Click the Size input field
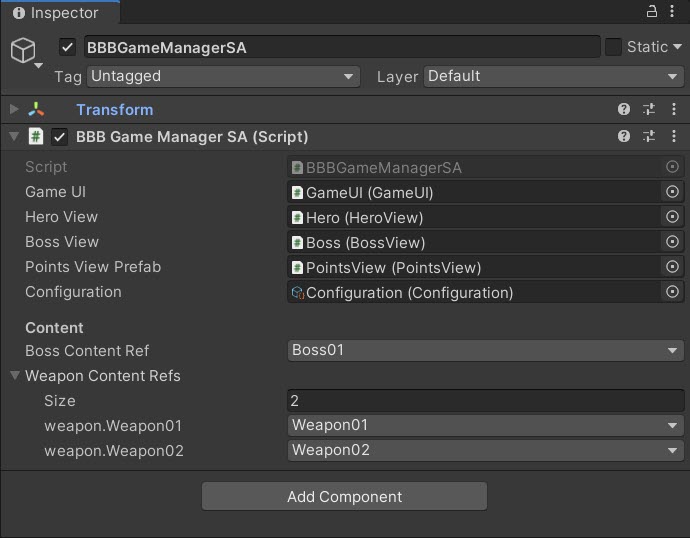 (485, 401)
